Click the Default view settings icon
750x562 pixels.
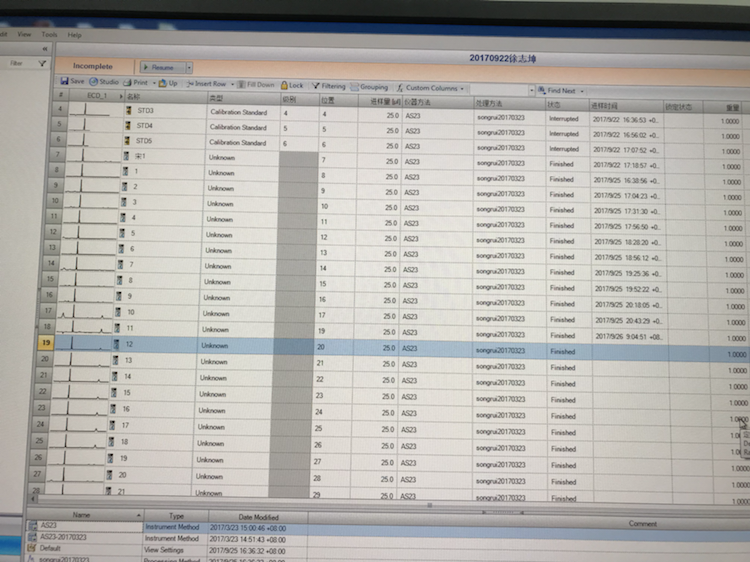32,548
